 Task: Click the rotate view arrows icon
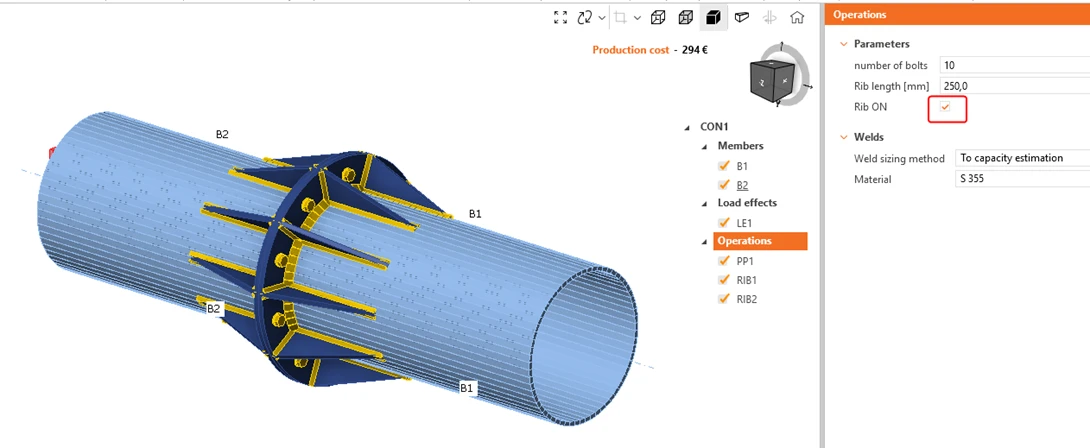coord(585,17)
